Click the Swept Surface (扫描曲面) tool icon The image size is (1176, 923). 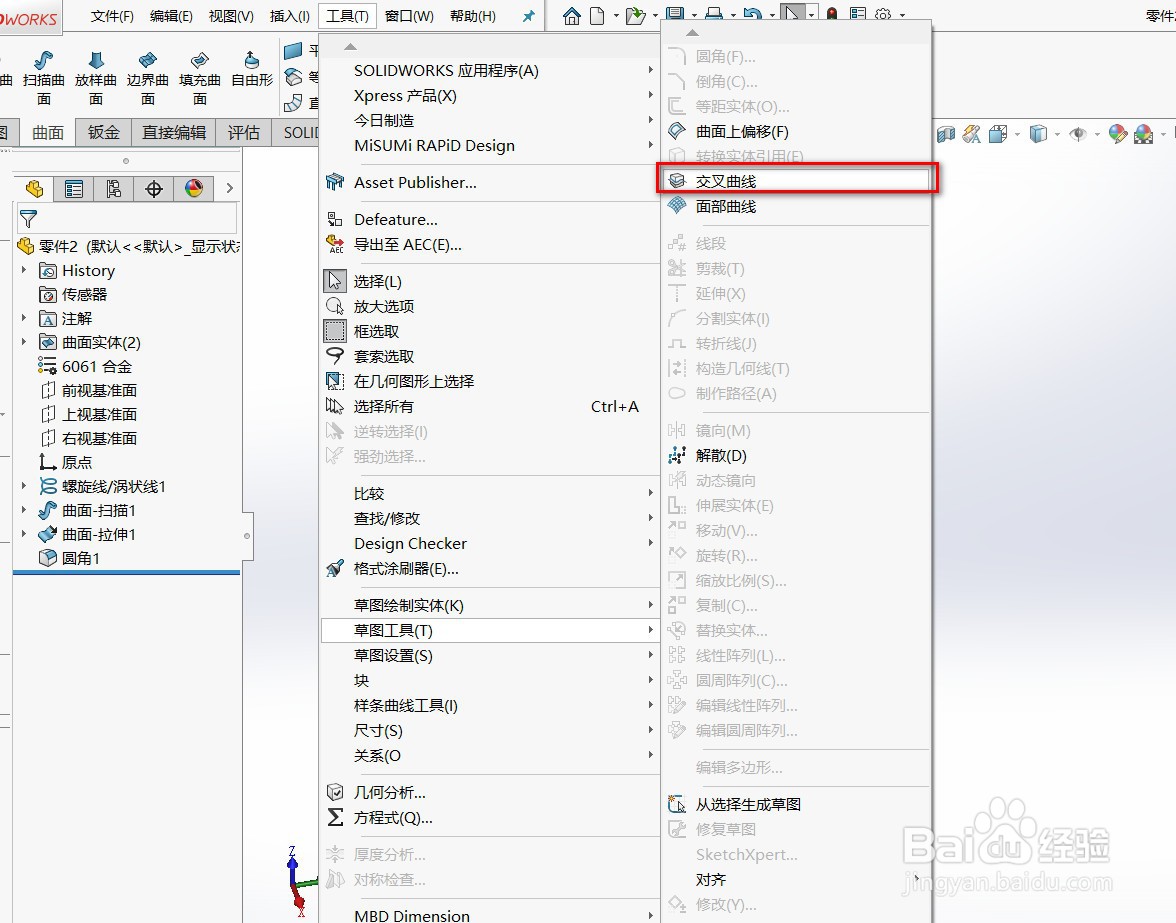44,60
